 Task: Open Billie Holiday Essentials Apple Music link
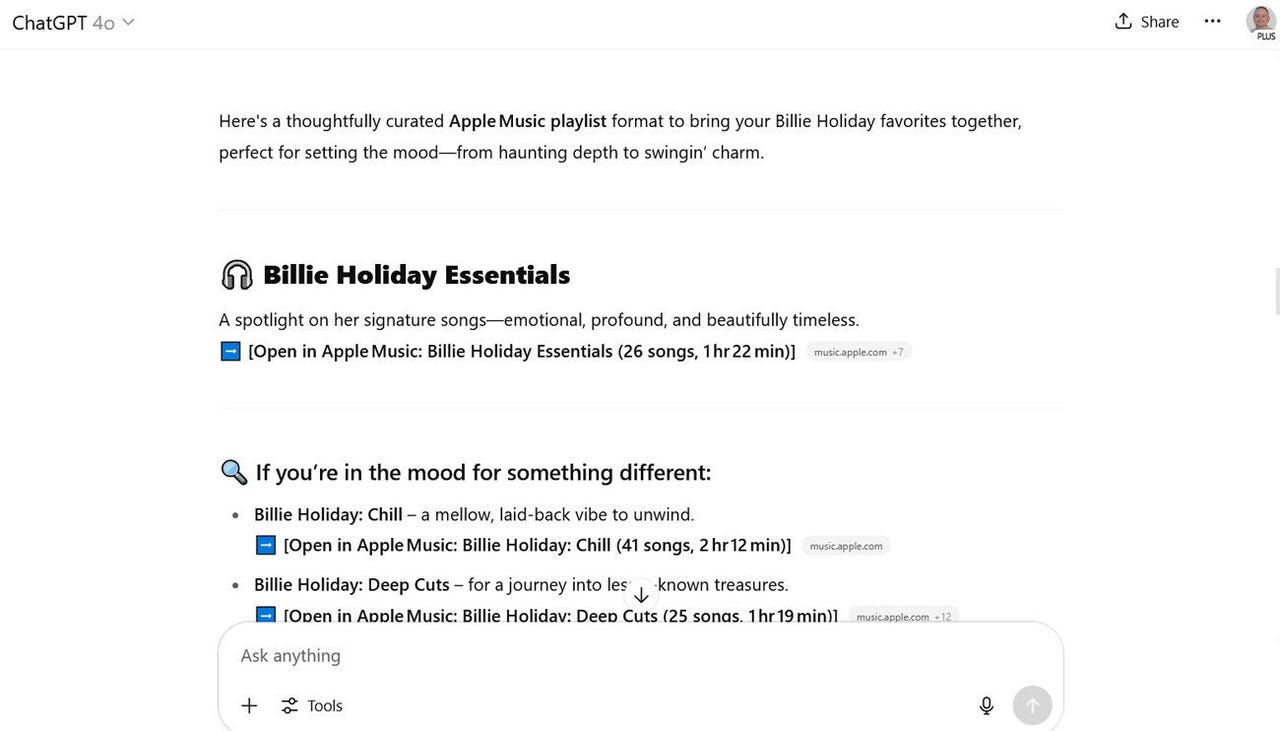click(x=522, y=351)
